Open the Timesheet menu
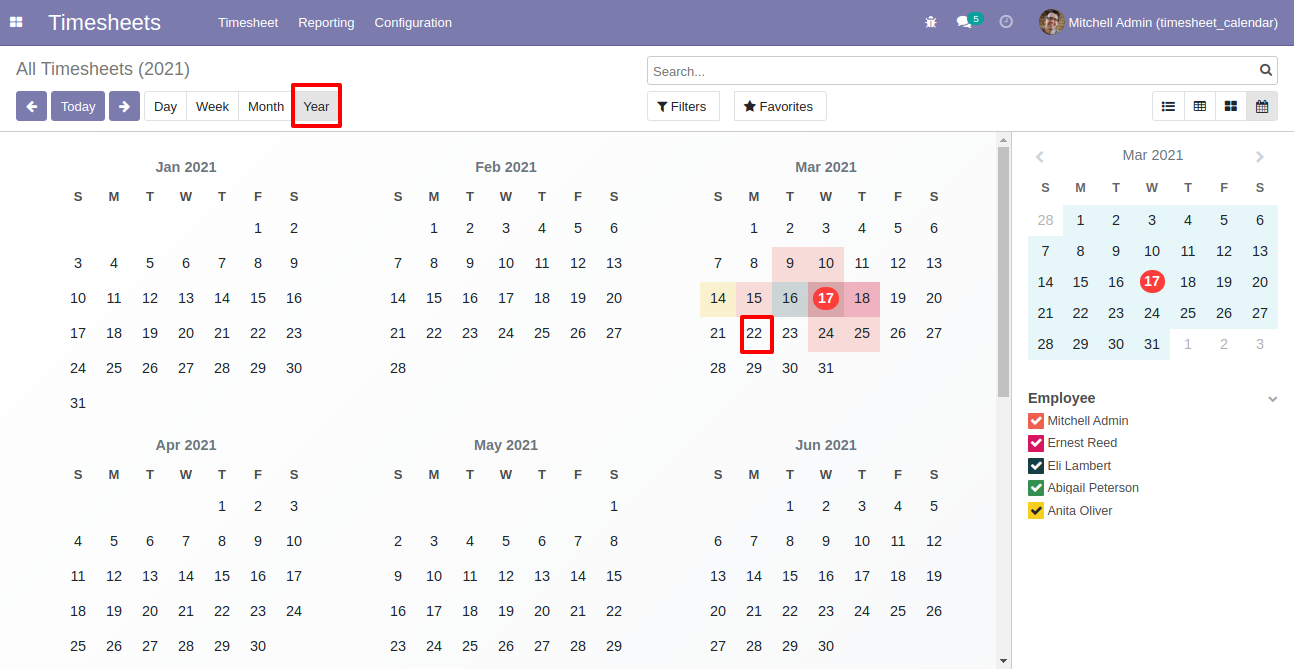This screenshot has width=1294, height=669. pyautogui.click(x=248, y=22)
